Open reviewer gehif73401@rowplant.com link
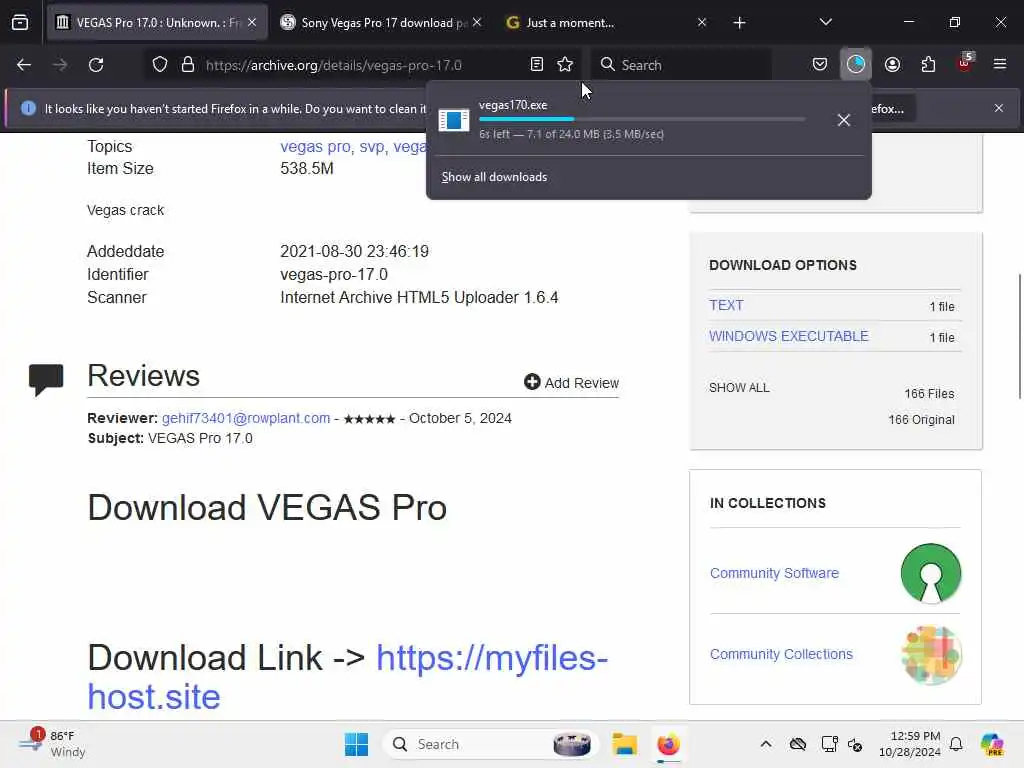This screenshot has height=768, width=1024. click(x=246, y=418)
